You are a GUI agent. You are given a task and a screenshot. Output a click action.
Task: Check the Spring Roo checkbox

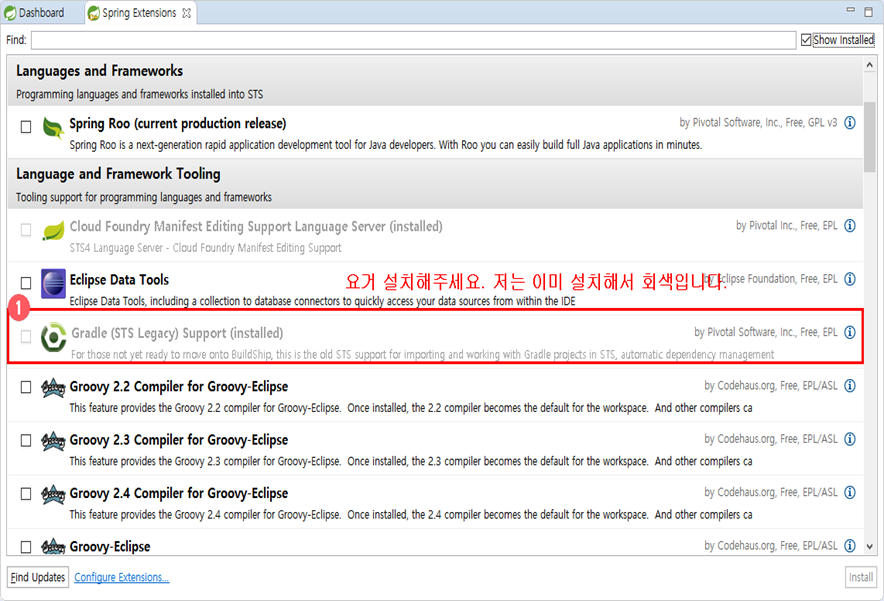point(26,127)
